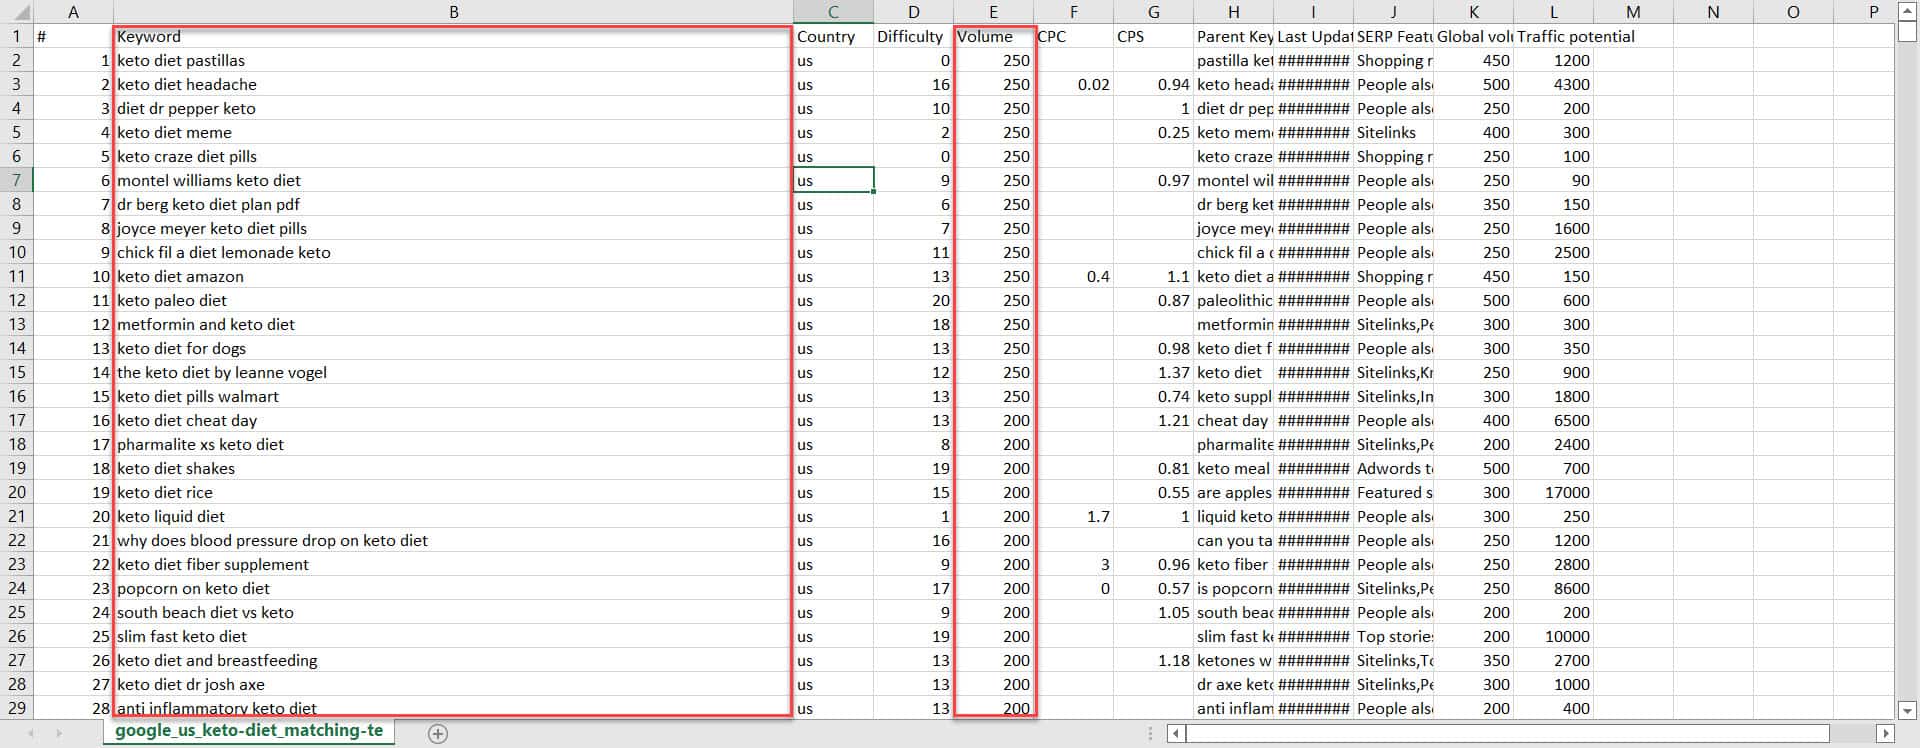Click the Select All corner box
This screenshot has width=1920, height=748.
tap(16, 12)
